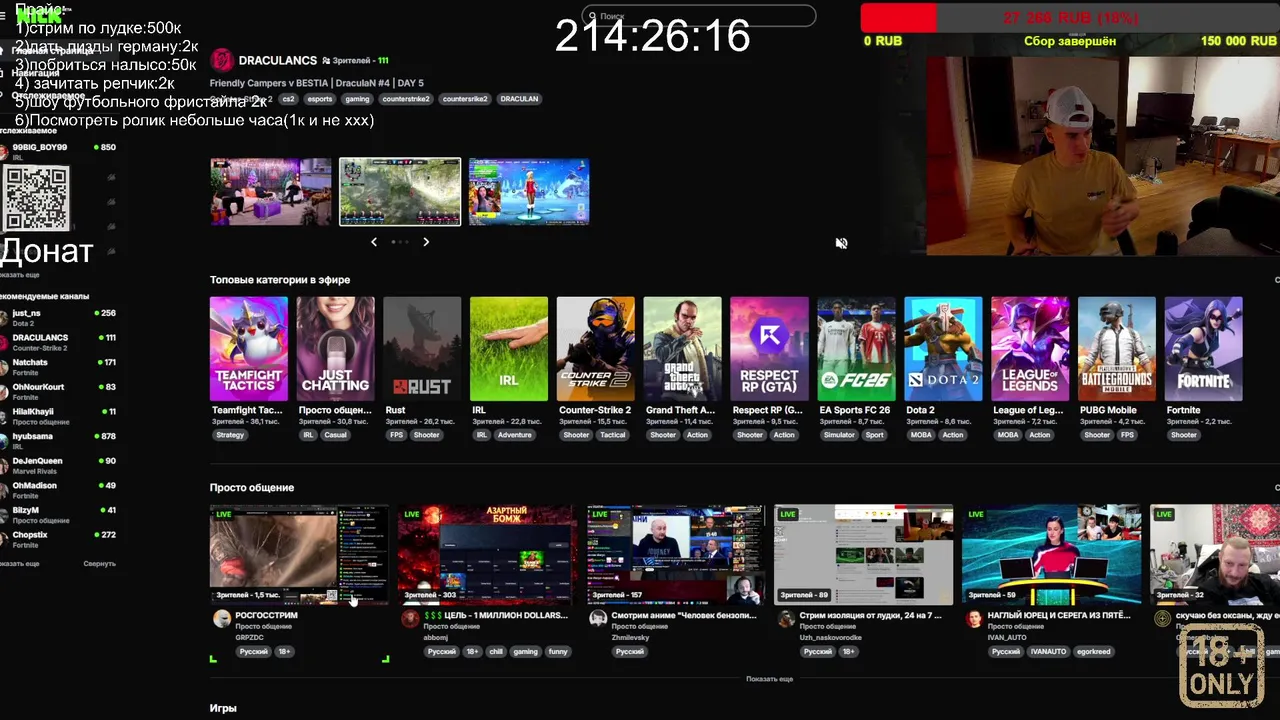This screenshot has height=720, width=1280.
Task: Click Strategy tag under Teamfight Tactics
Action: [229, 435]
